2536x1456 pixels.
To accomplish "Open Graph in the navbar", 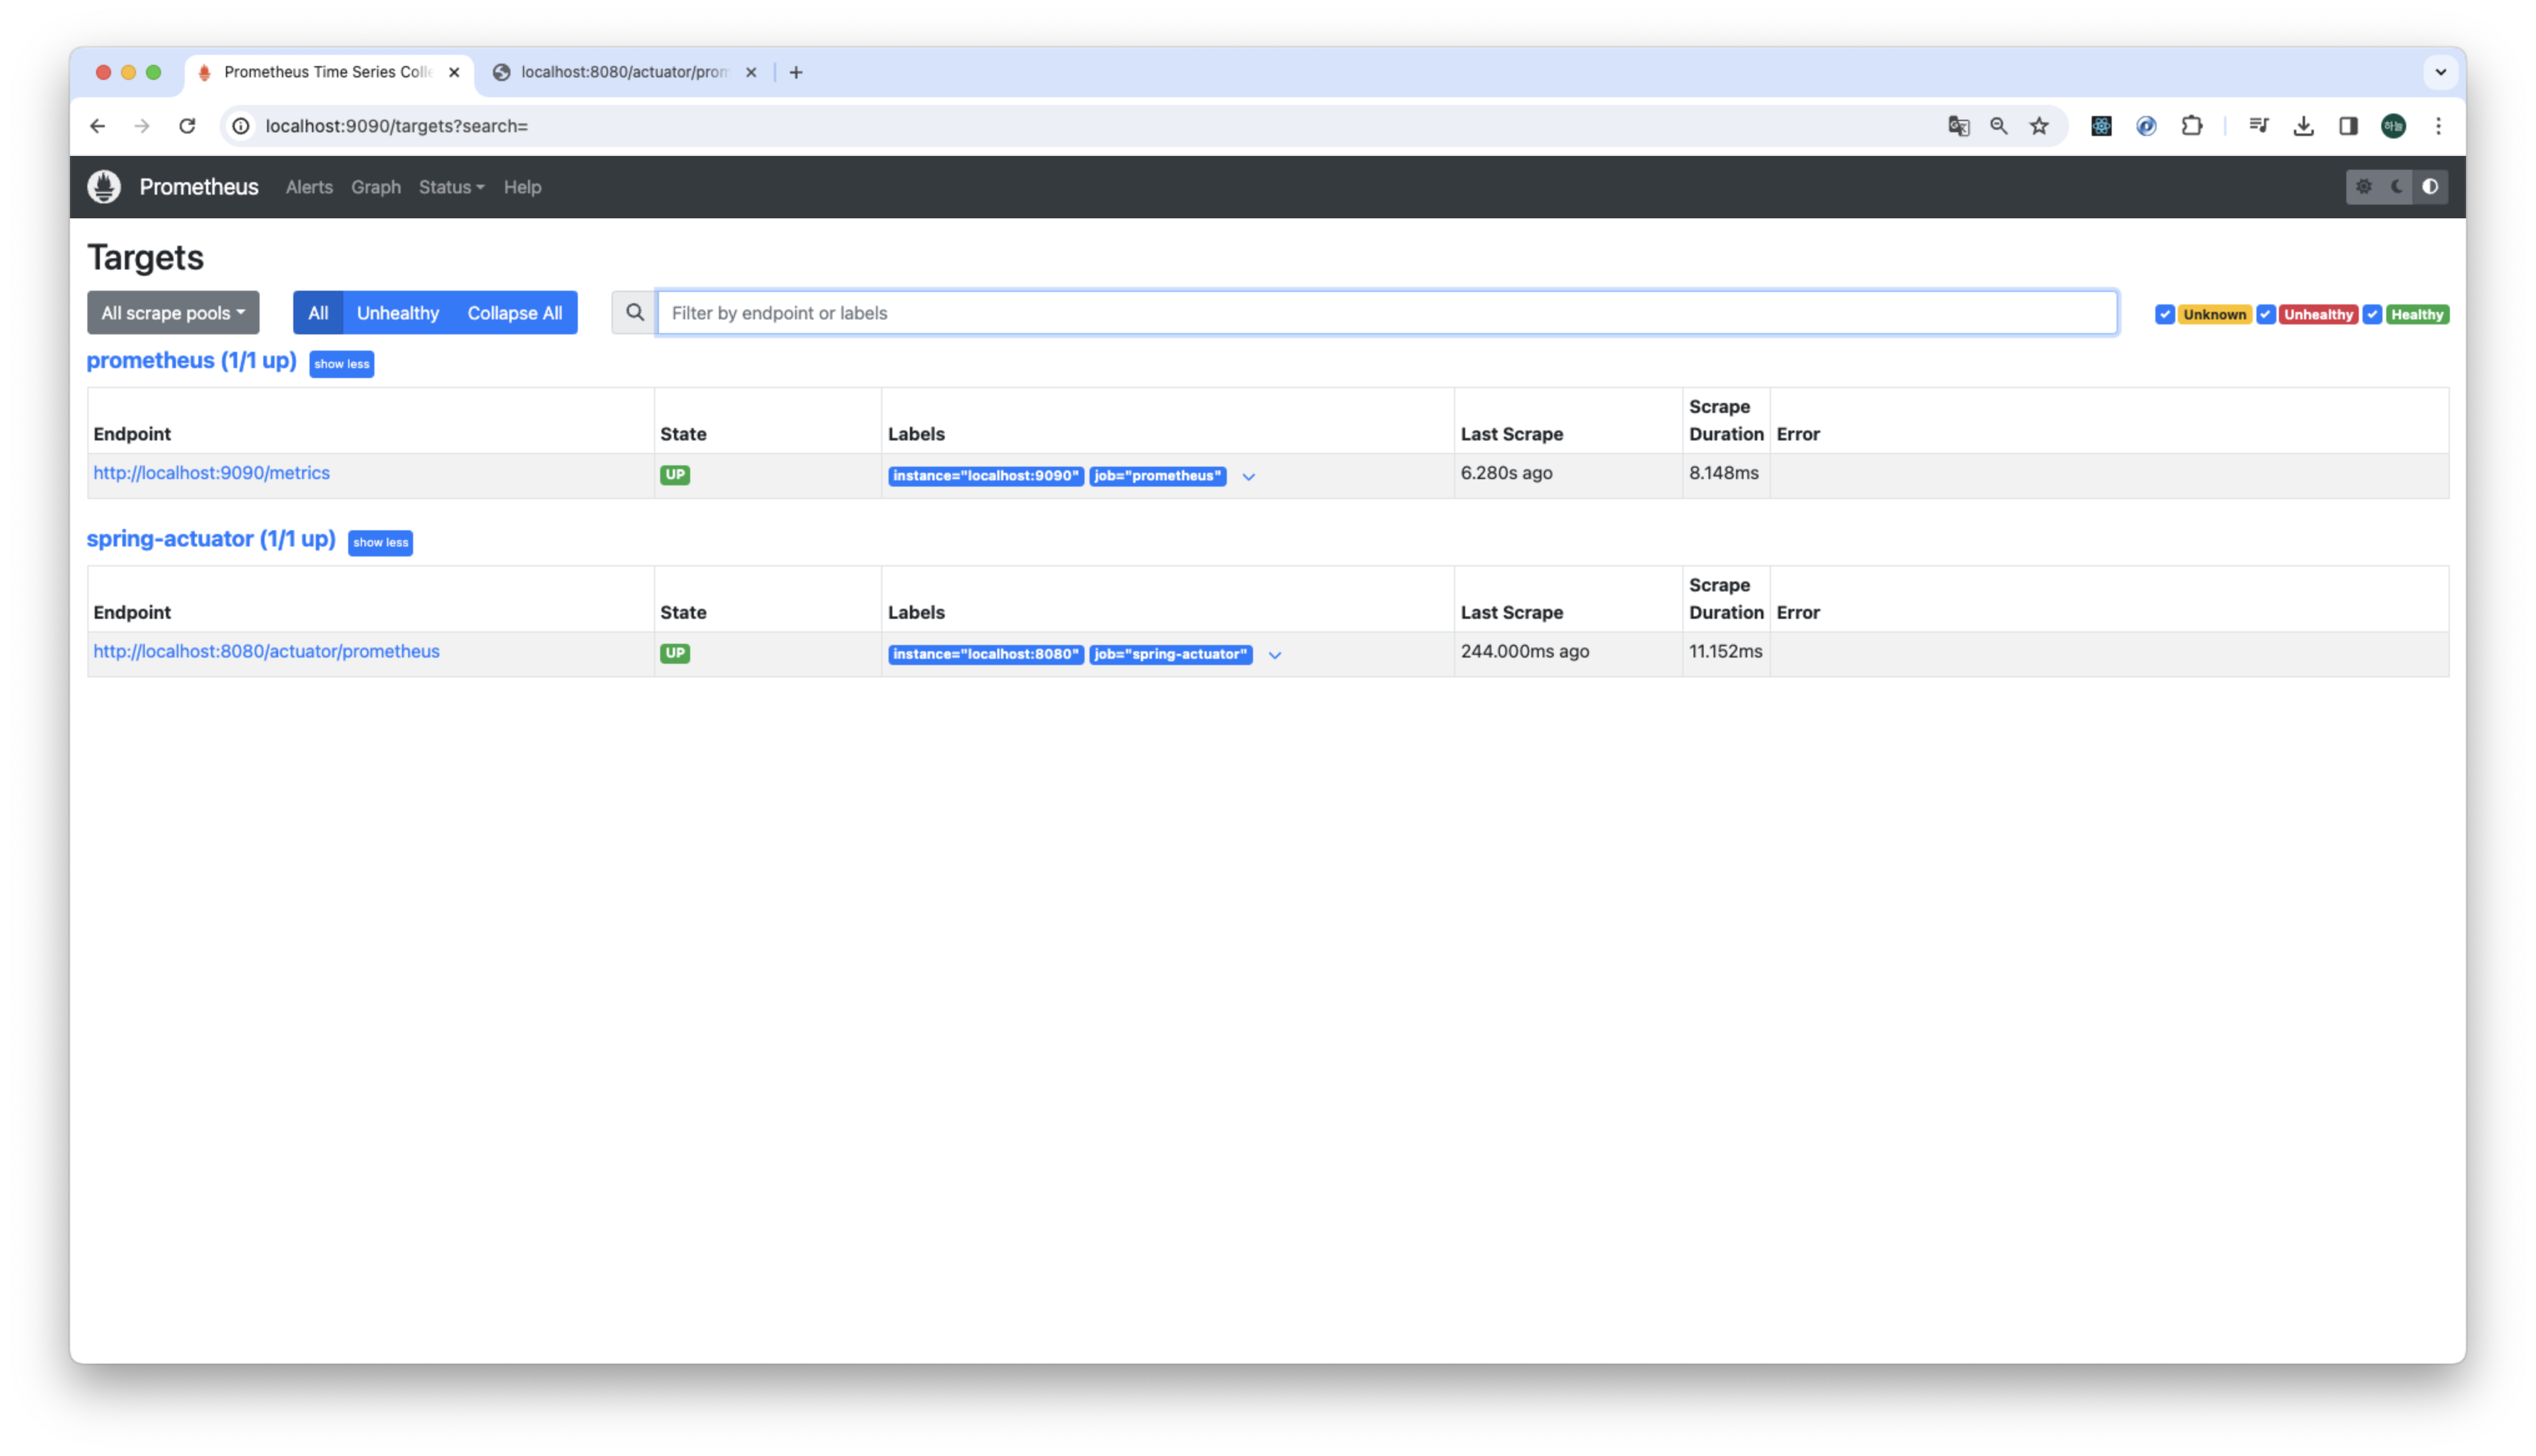I will pyautogui.click(x=376, y=187).
